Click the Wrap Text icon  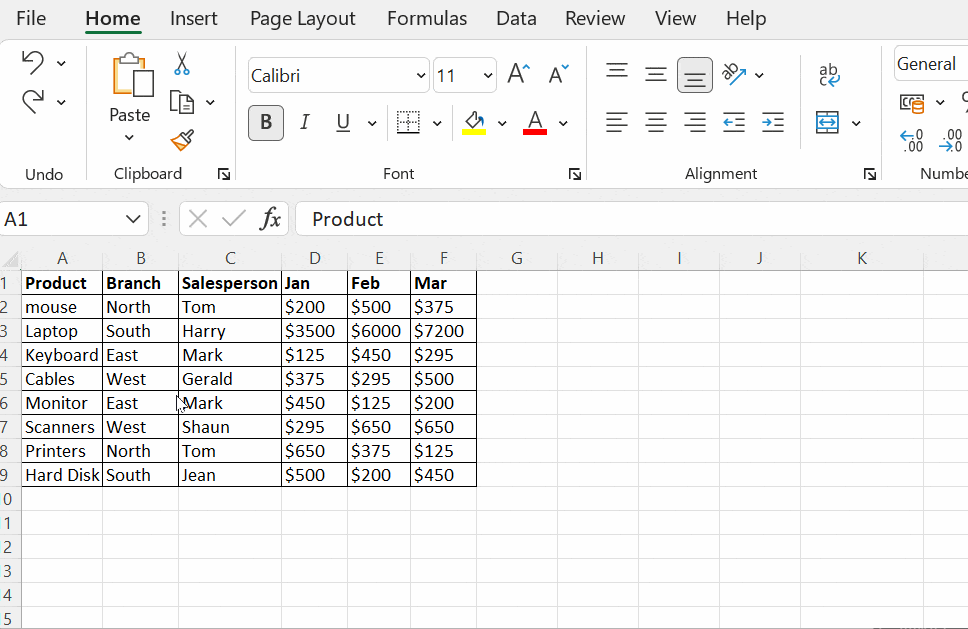(x=829, y=75)
